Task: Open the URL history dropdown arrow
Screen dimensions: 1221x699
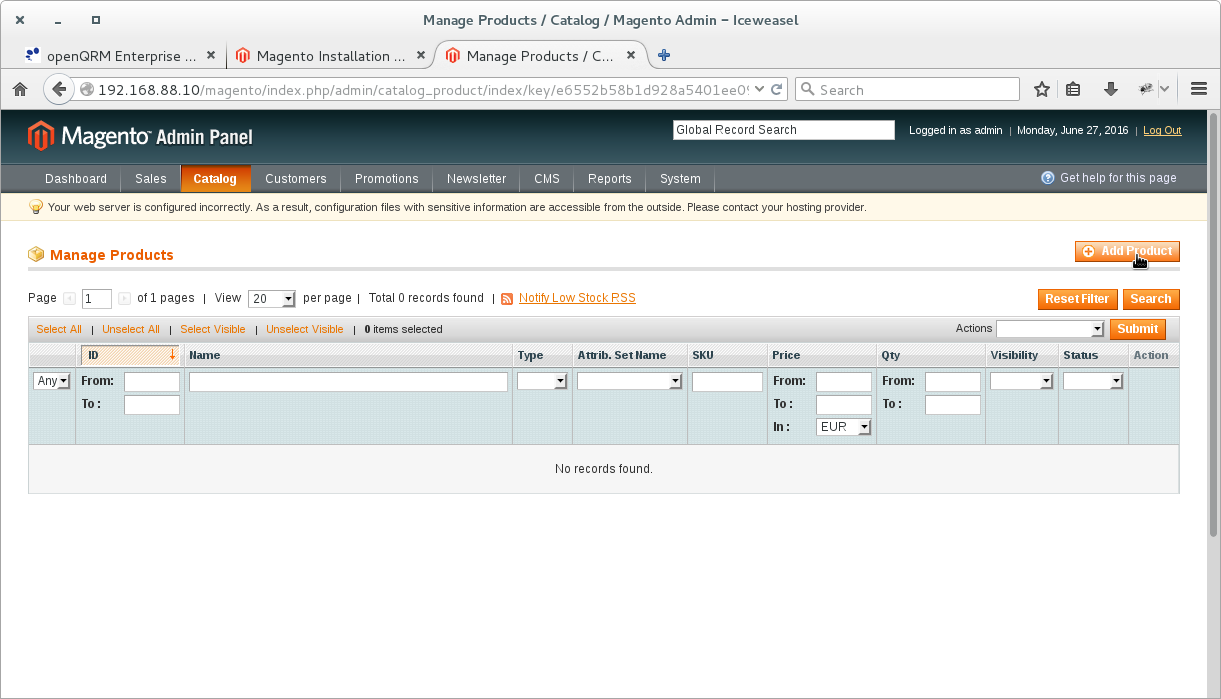Action: 760,89
